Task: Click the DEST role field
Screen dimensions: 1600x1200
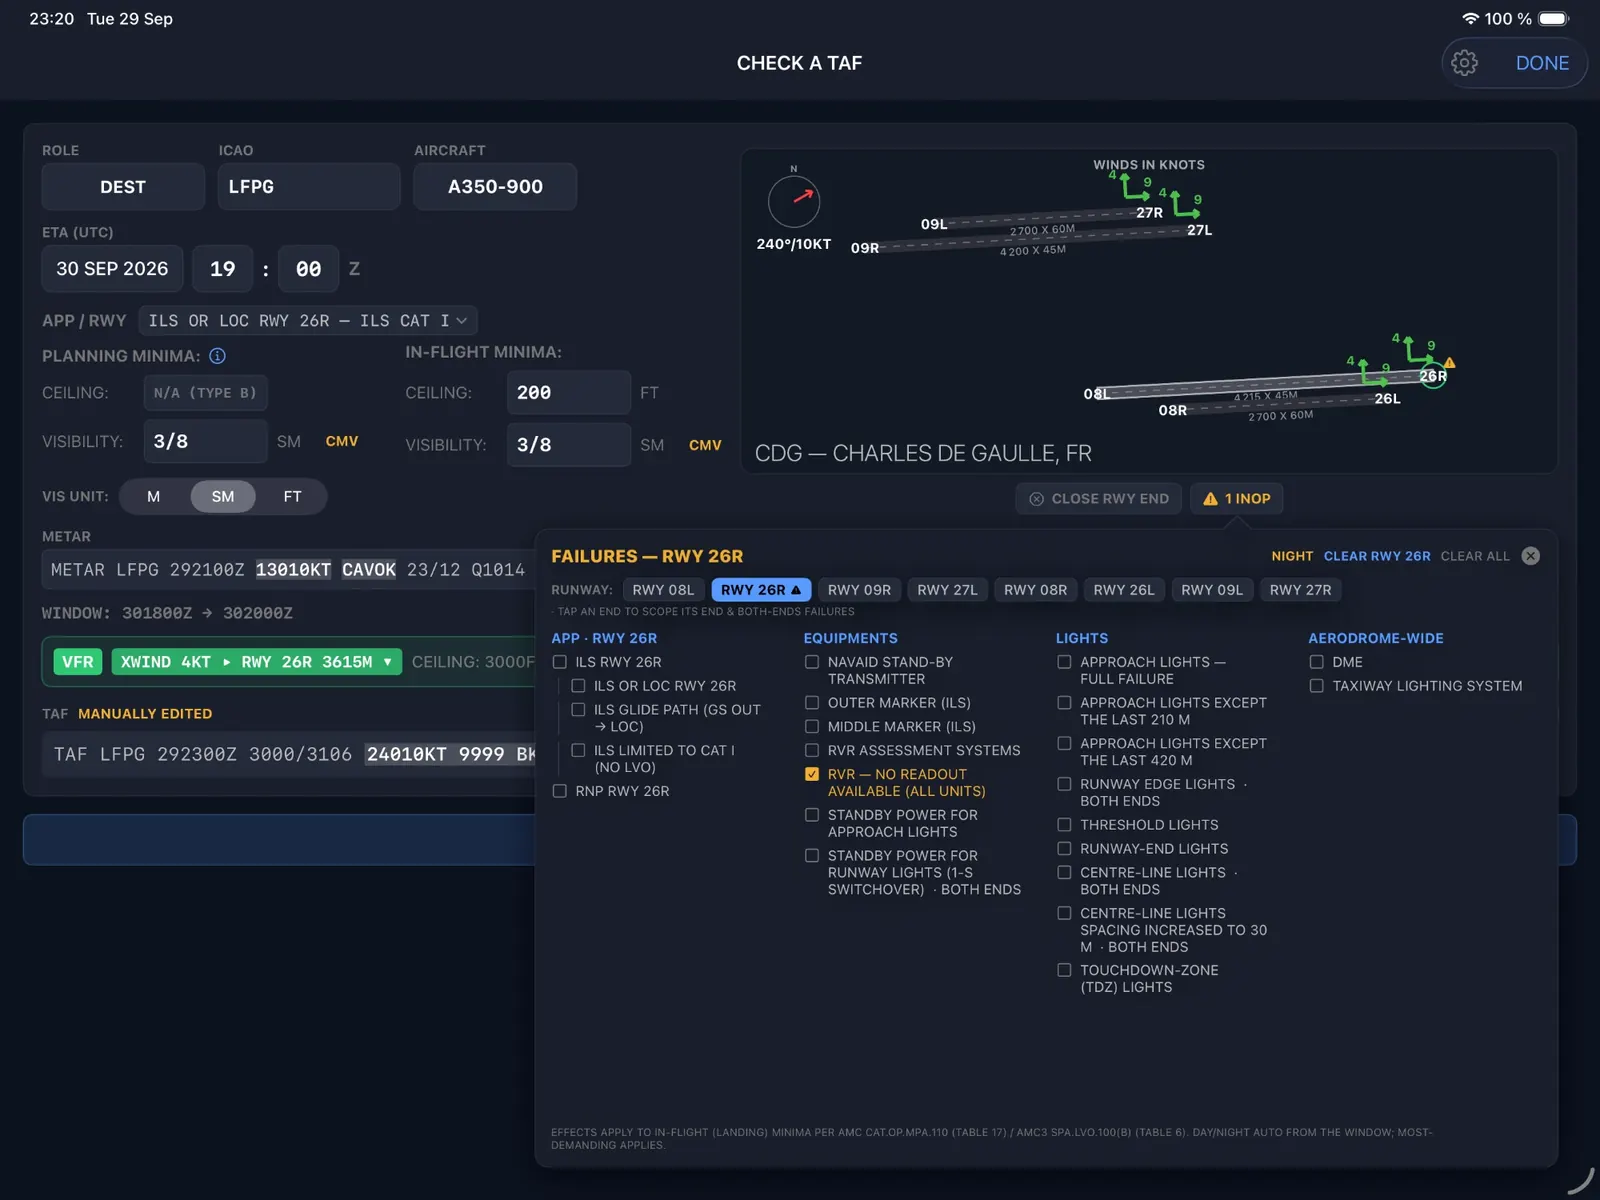Action: (123, 187)
